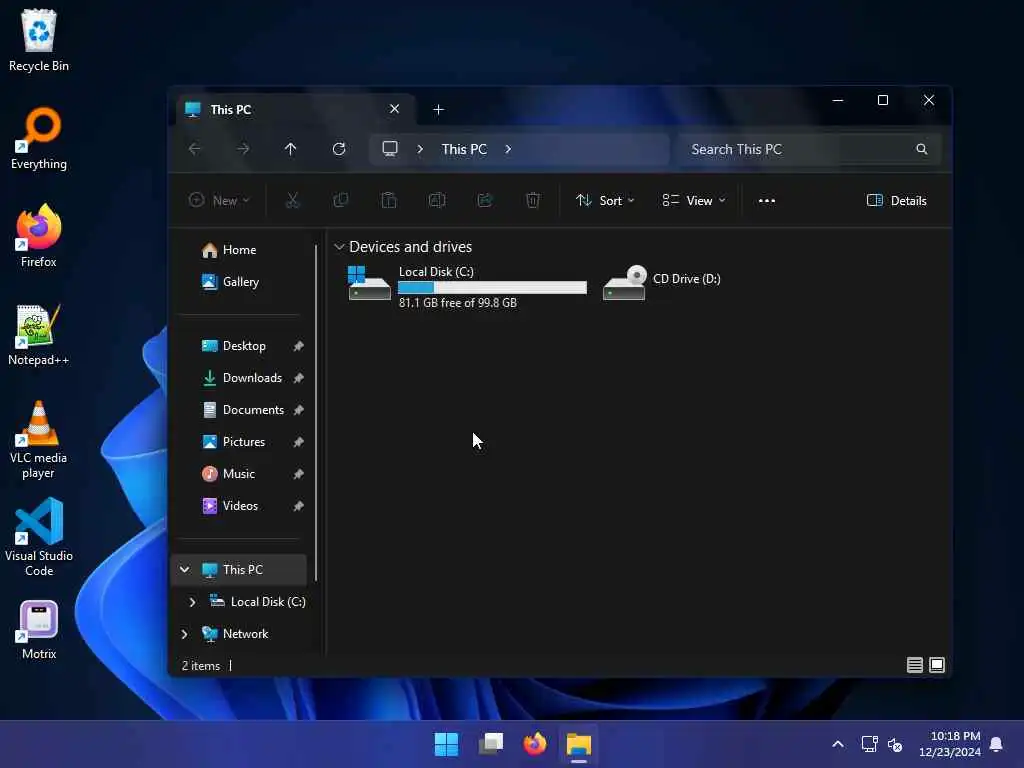Select the Motrix desktop shortcut

(x=39, y=630)
